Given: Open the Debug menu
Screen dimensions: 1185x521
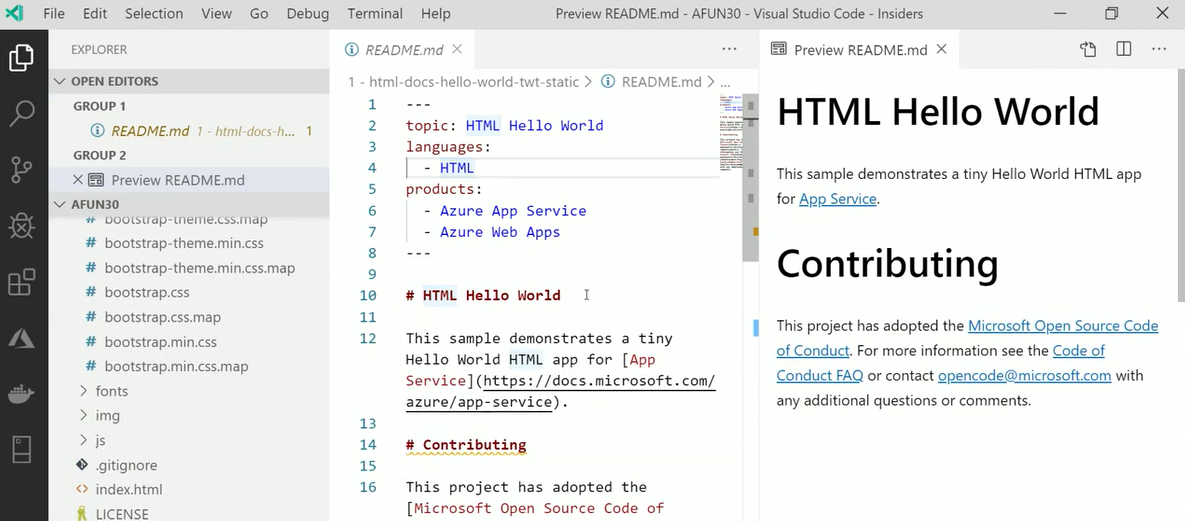Looking at the screenshot, I should pyautogui.click(x=308, y=14).
